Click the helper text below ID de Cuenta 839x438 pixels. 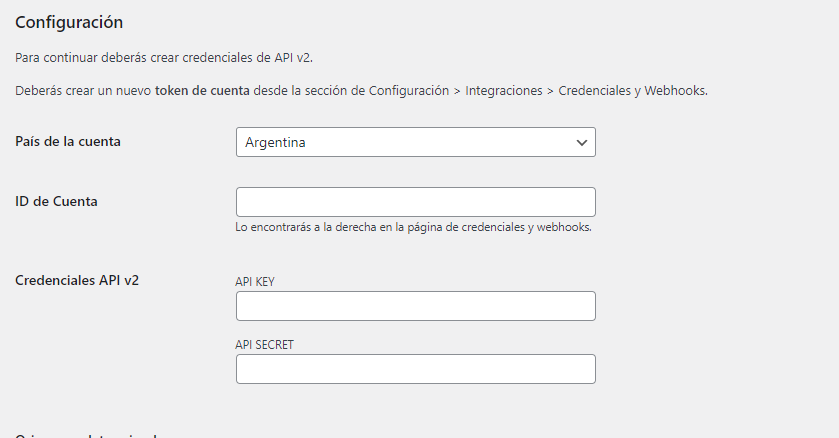tap(414, 227)
